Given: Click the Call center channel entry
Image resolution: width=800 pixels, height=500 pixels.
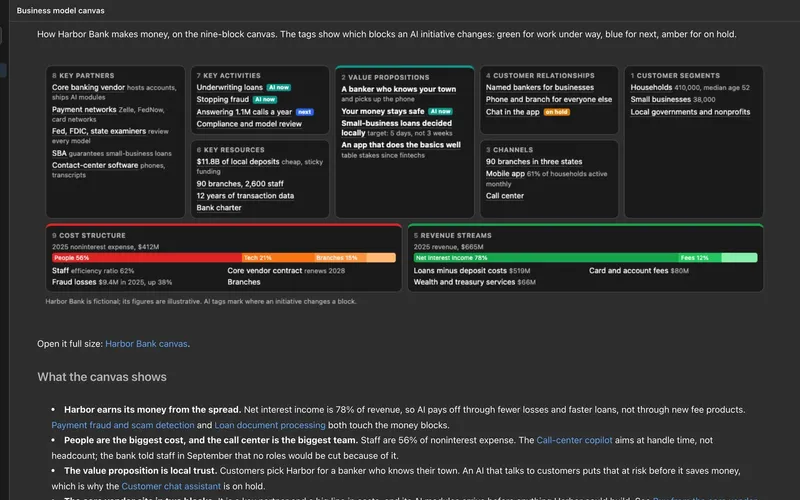Looking at the screenshot, I should click(505, 196).
